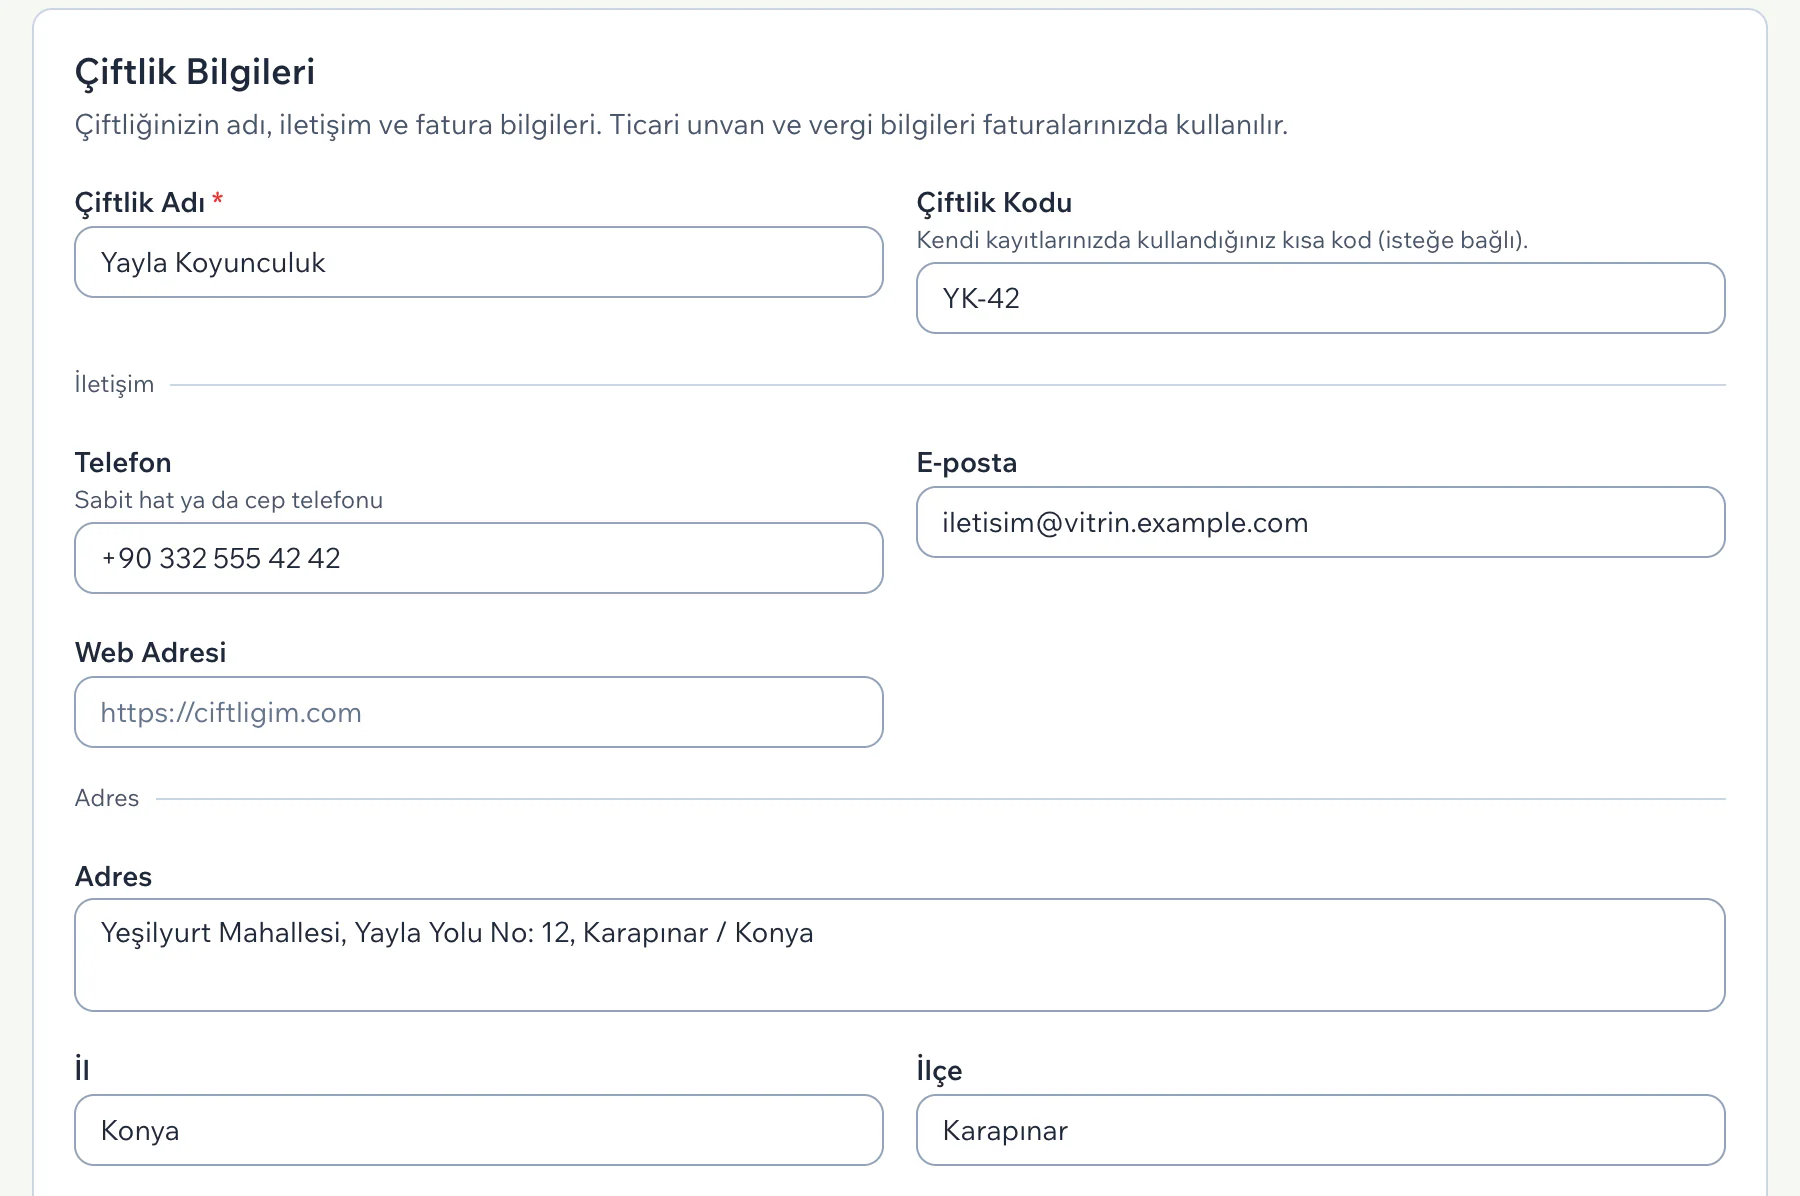Click the İletişim section label

pyautogui.click(x=115, y=384)
